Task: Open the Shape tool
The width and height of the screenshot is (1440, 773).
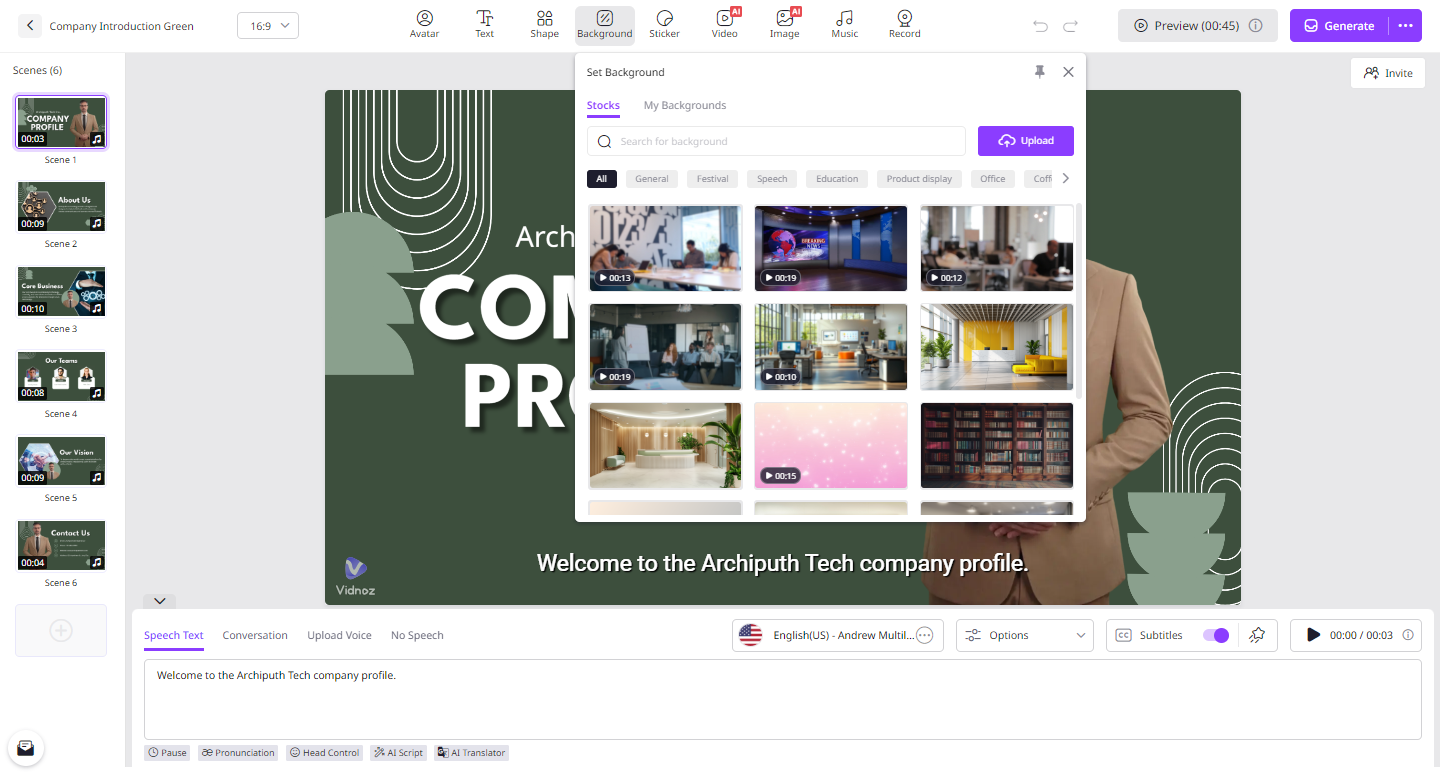Action: coord(544,25)
